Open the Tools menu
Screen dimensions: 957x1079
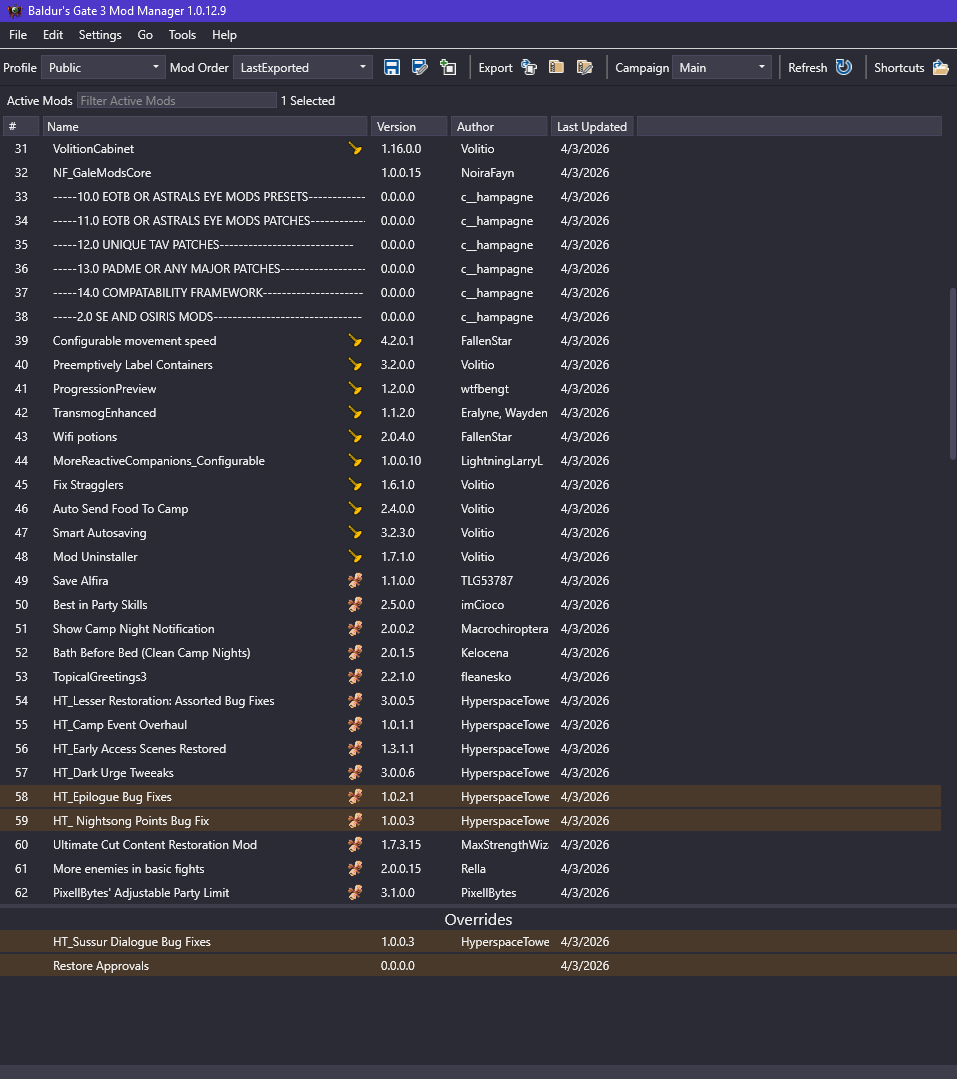182,34
